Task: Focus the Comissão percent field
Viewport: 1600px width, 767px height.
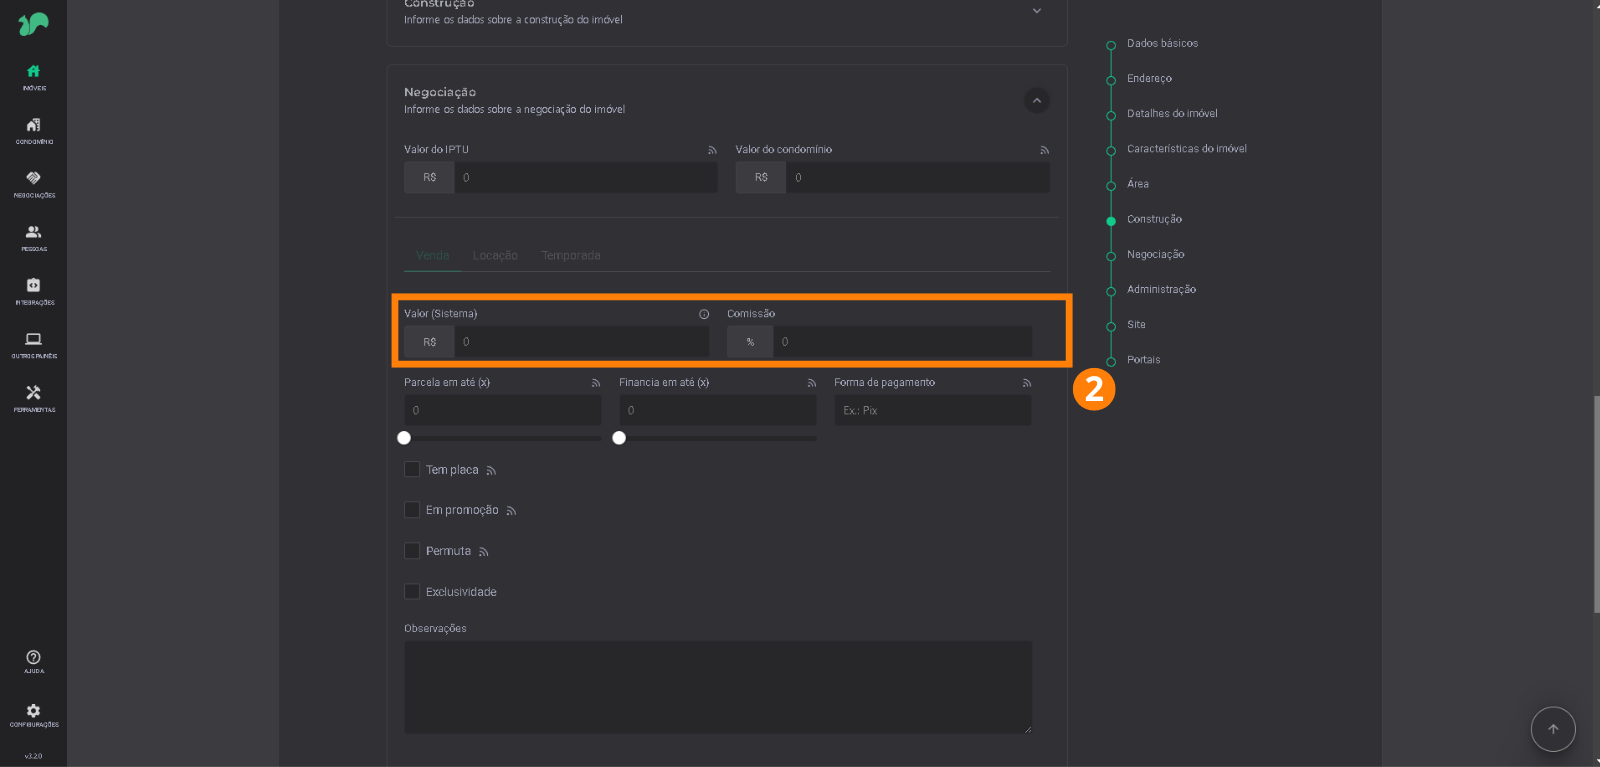Action: pos(903,342)
